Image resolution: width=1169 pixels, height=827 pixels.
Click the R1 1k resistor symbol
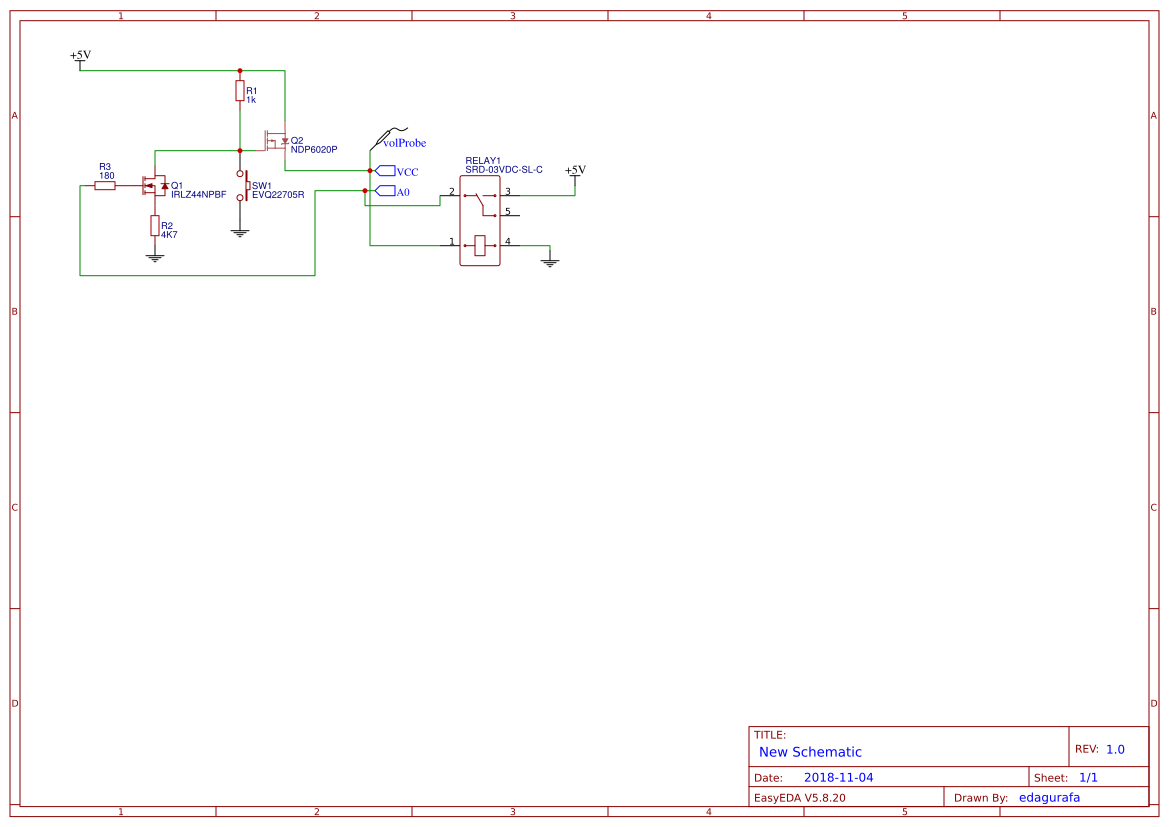point(240,91)
